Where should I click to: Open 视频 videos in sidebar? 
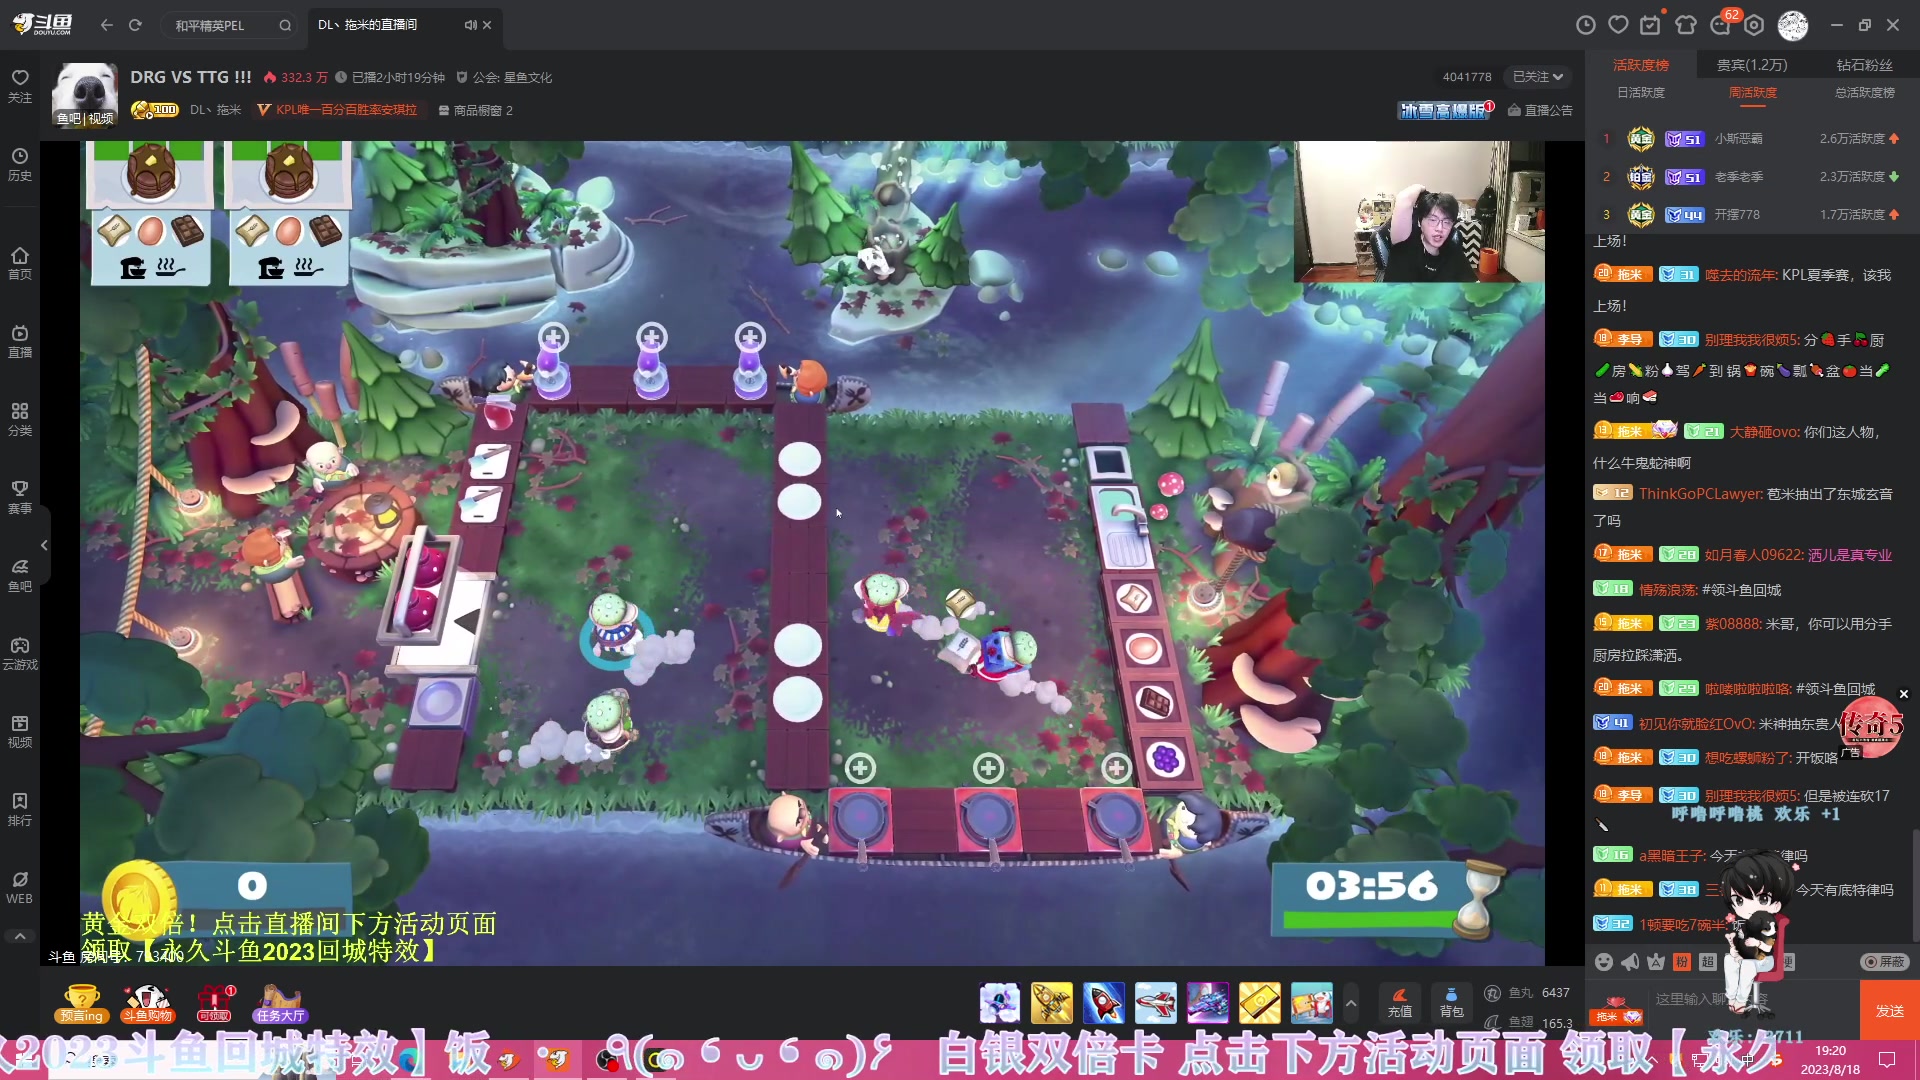coord(20,731)
